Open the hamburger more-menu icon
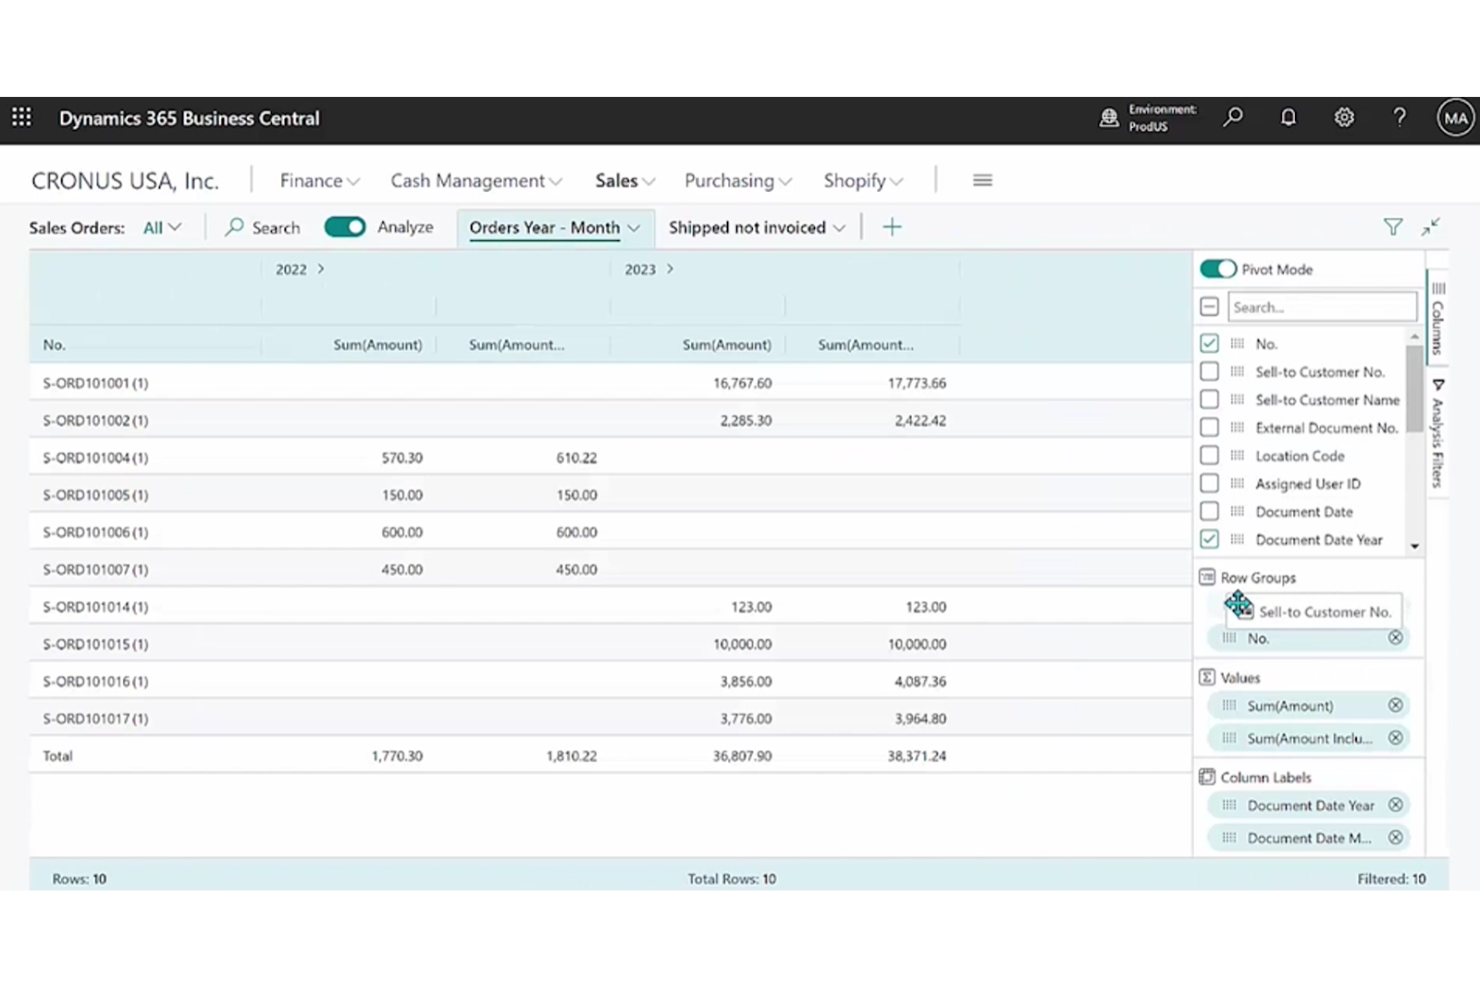The height and width of the screenshot is (987, 1480). coord(982,180)
